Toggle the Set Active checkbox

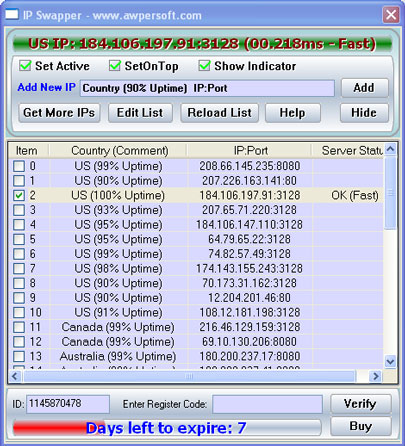pyautogui.click(x=25, y=66)
